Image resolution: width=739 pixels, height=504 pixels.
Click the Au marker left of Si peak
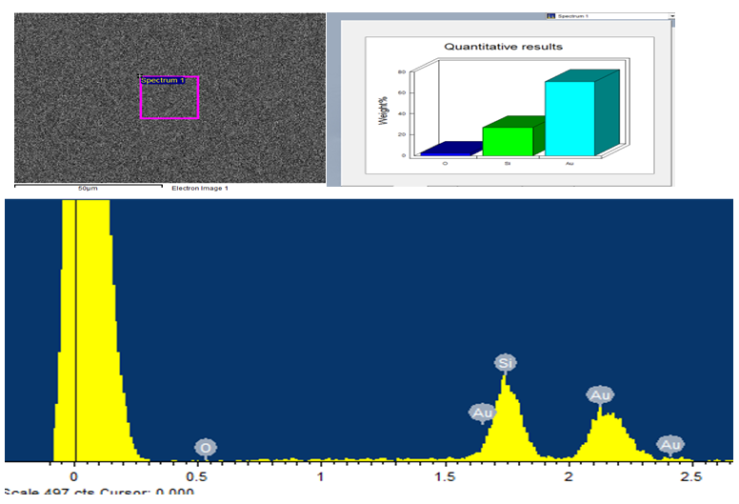[482, 412]
